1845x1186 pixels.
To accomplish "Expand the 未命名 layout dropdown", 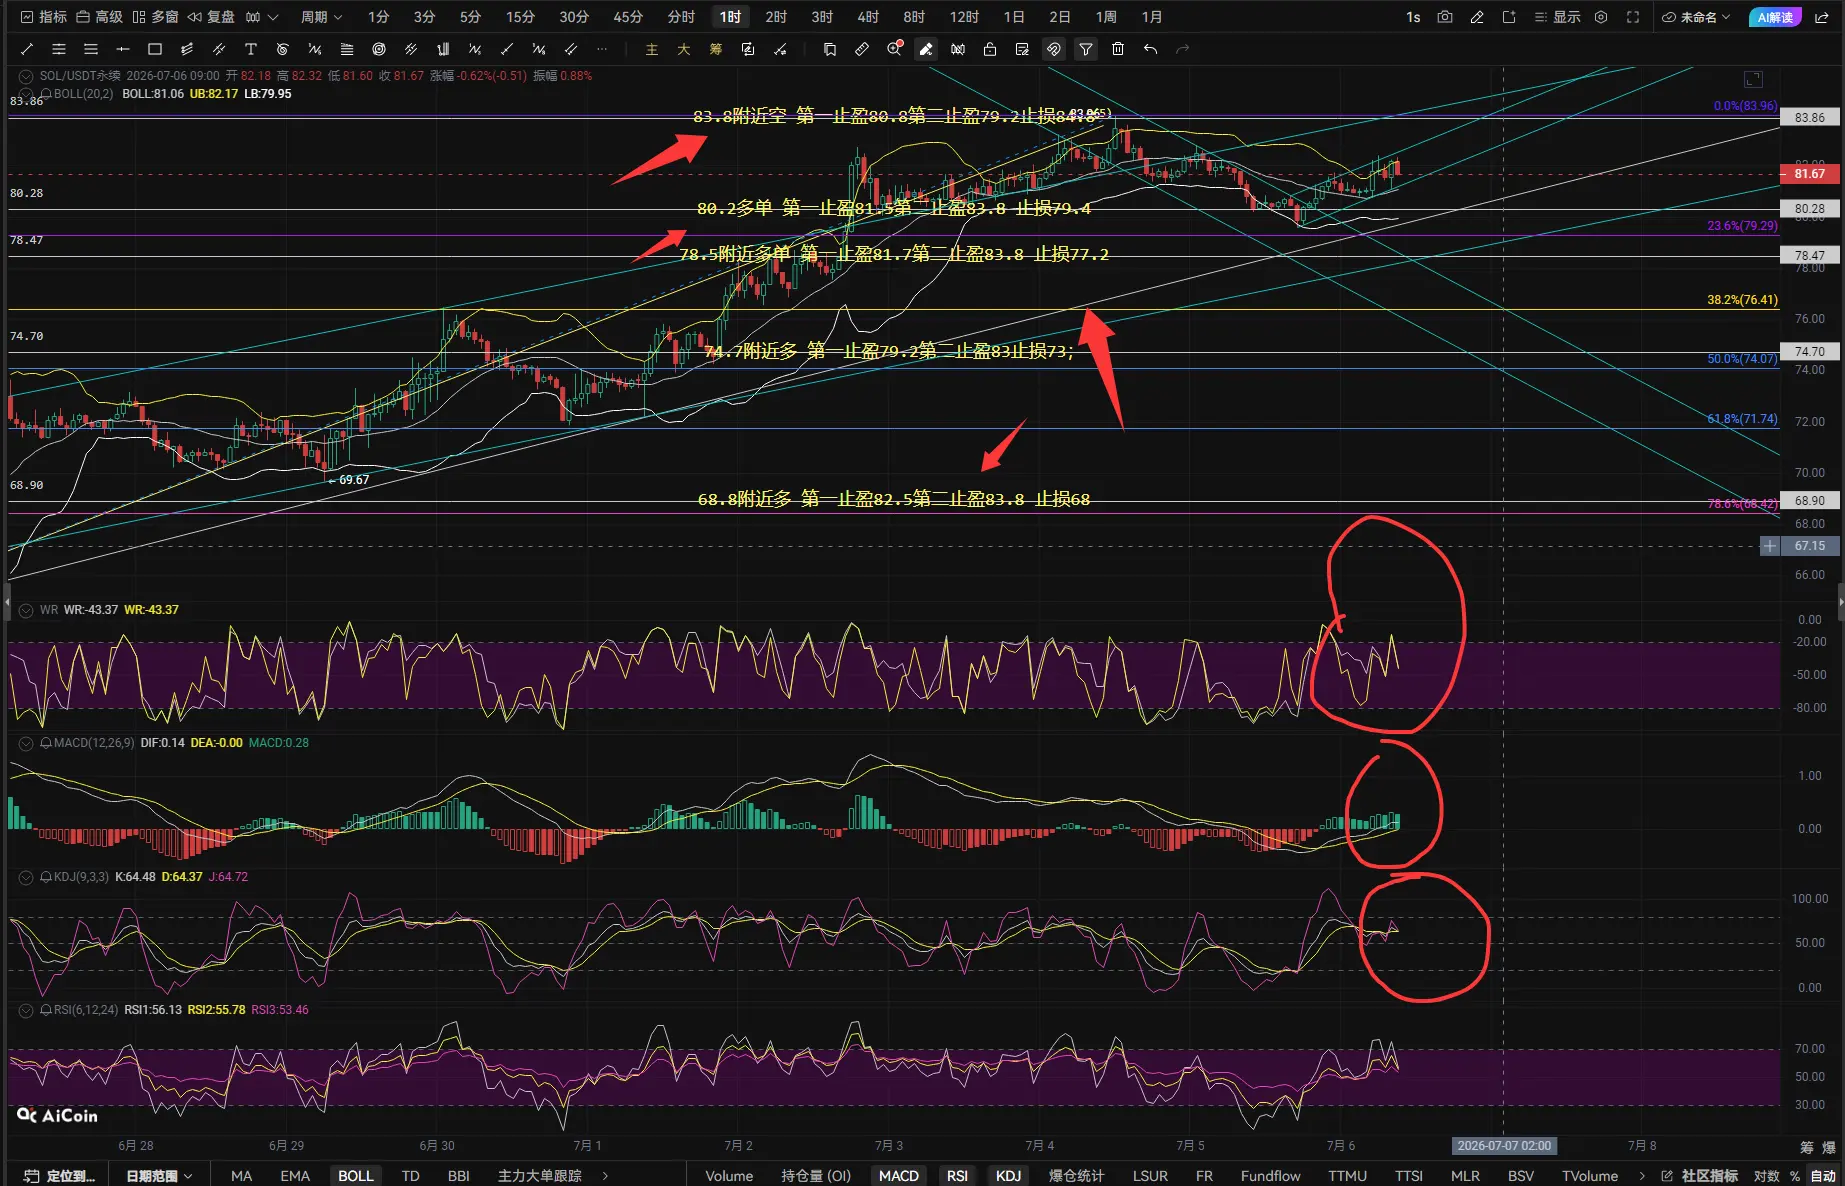I will click(x=1696, y=17).
